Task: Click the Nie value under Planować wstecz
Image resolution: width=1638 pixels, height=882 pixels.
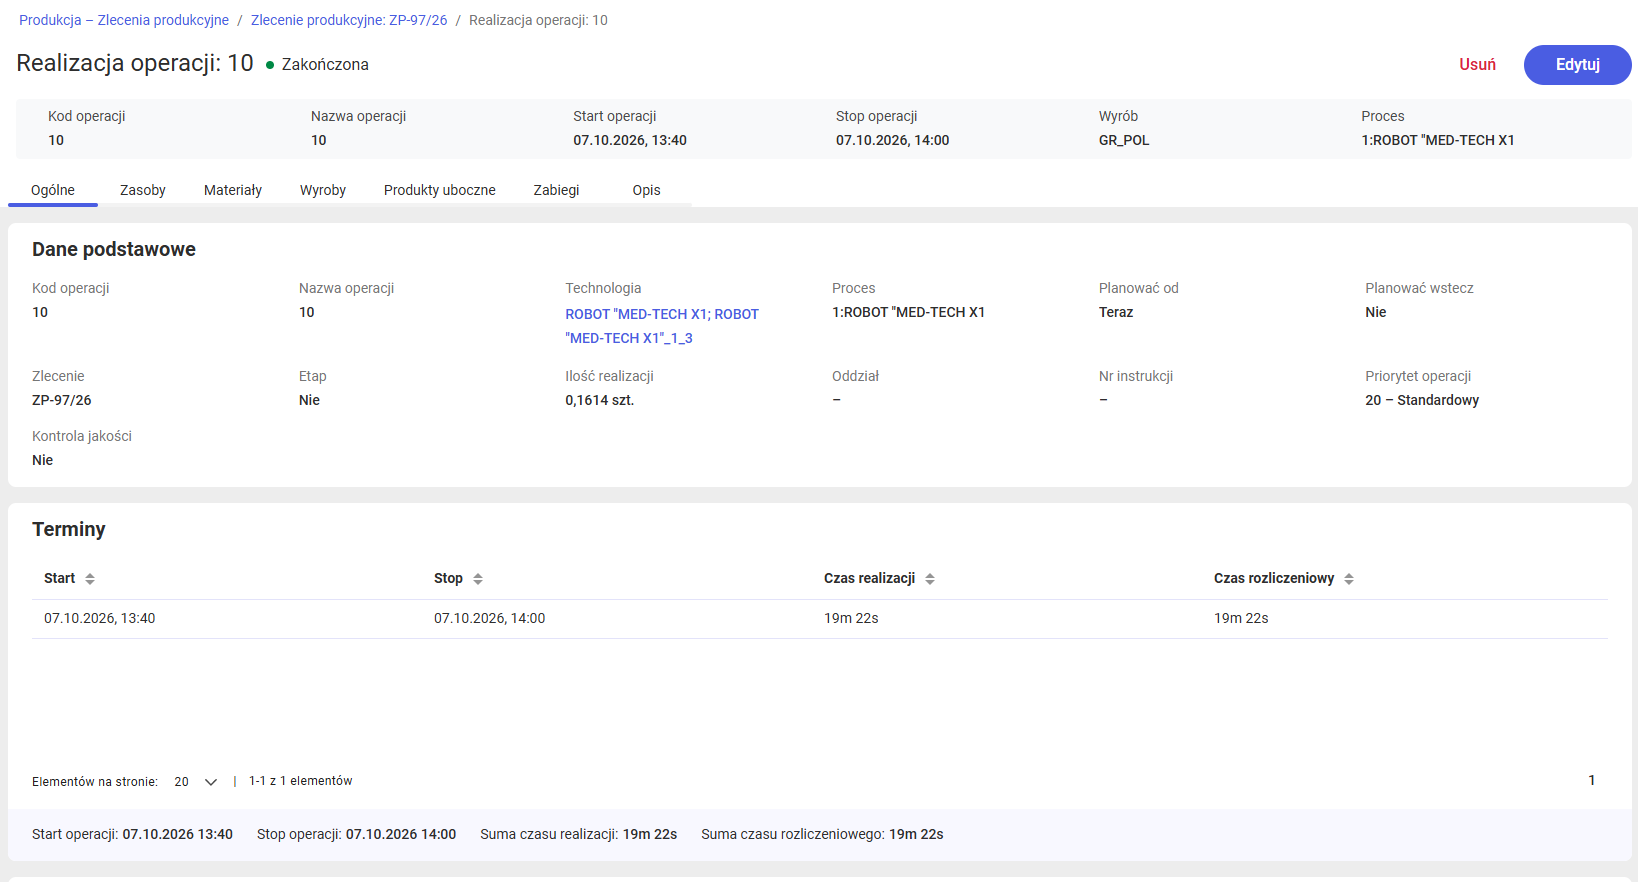Action: pos(1376,312)
